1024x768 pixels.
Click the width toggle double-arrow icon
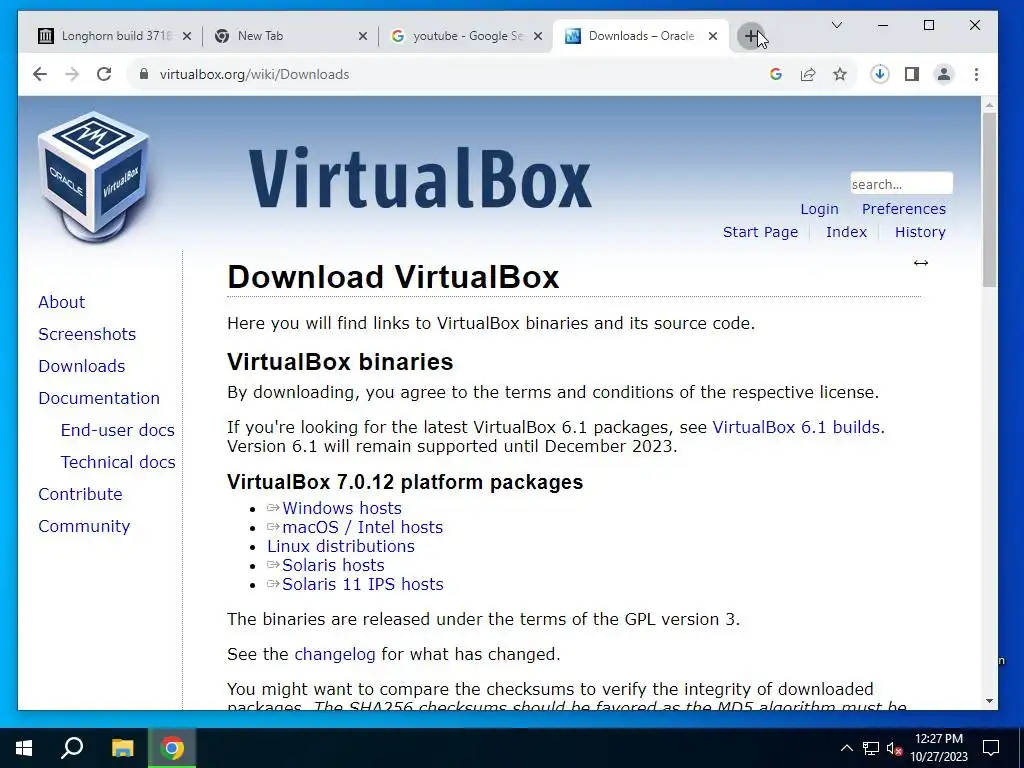pyautogui.click(x=921, y=263)
